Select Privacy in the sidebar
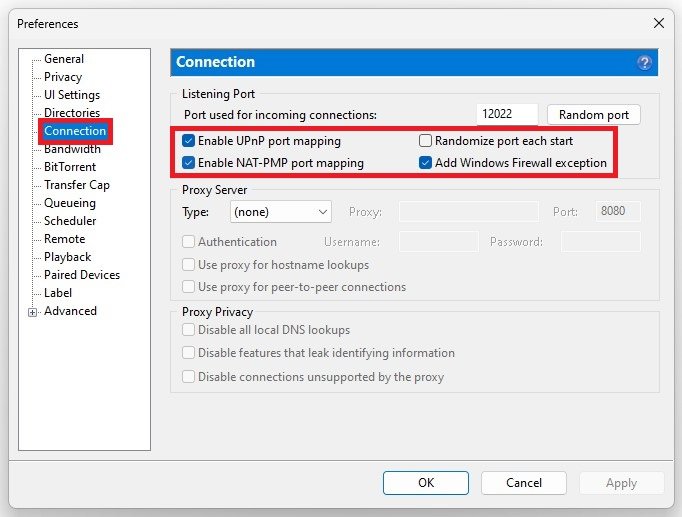Screen dimensions: 682x517 pos(63,77)
